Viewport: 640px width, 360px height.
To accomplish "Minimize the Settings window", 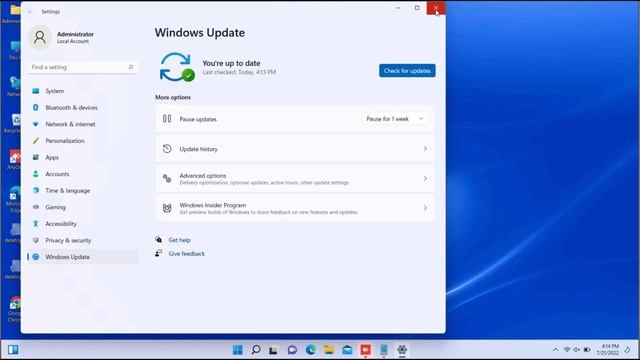I will (398, 8).
